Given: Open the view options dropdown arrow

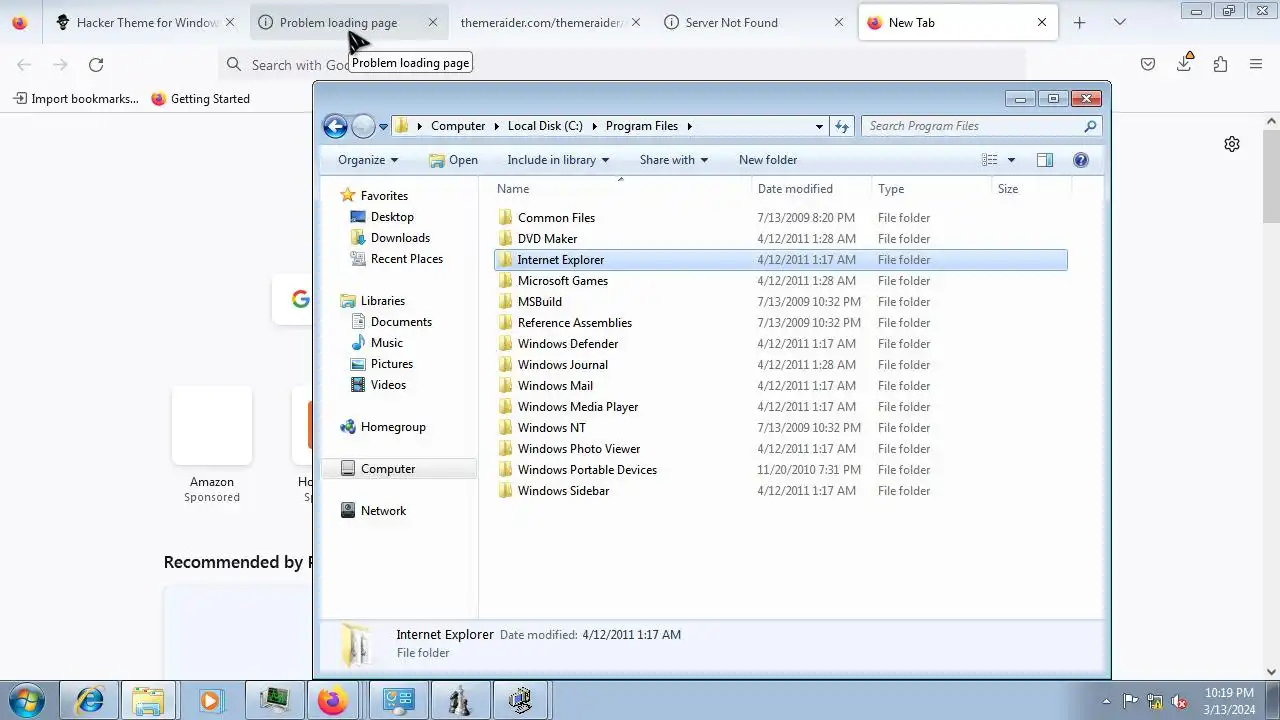Looking at the screenshot, I should coord(1011,160).
